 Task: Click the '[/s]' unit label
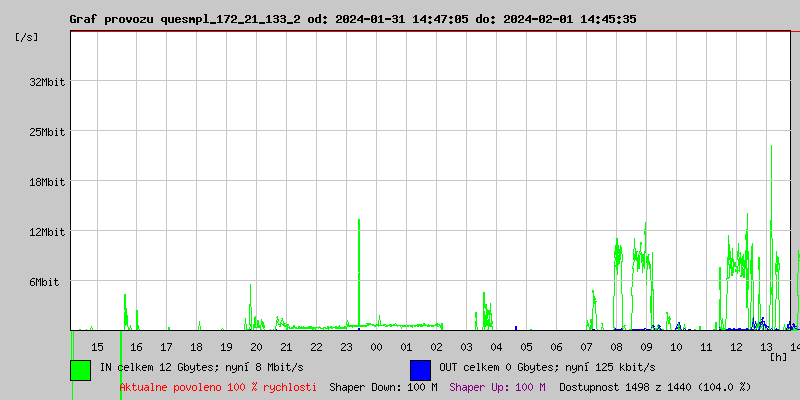(28, 37)
